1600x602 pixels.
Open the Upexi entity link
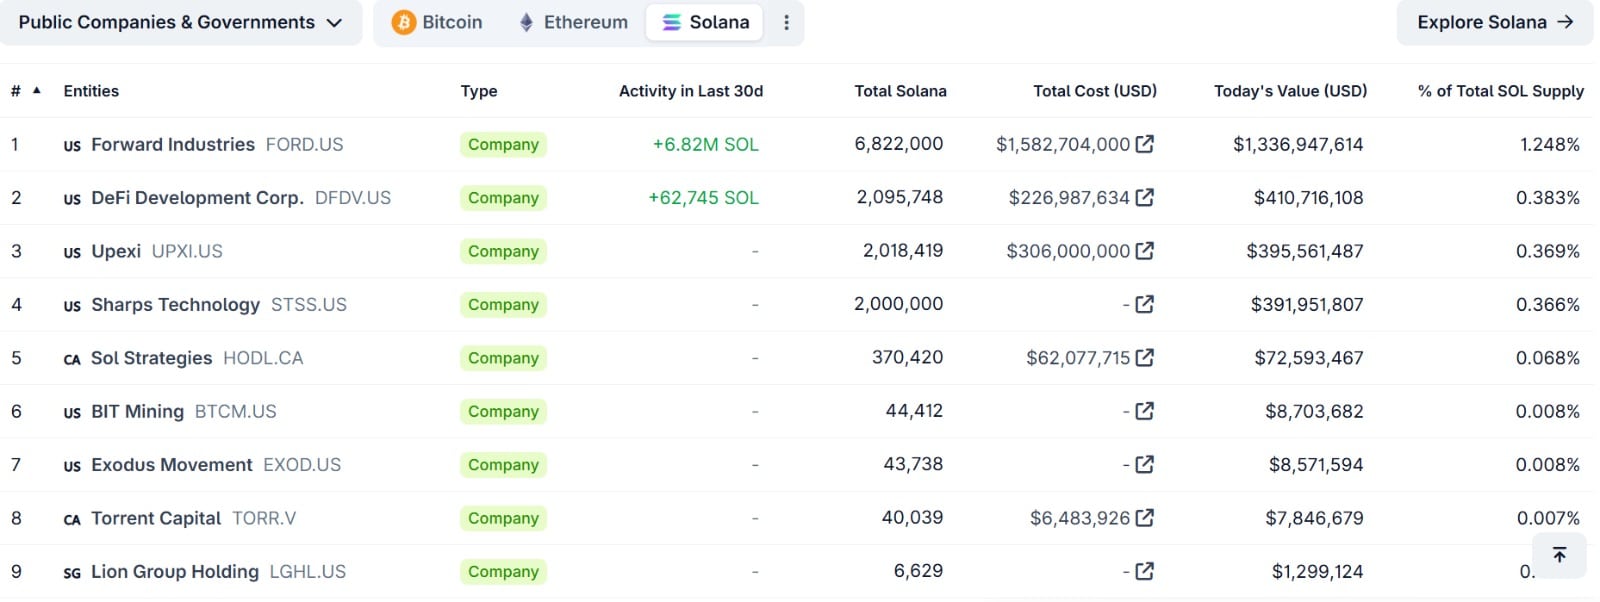pos(116,251)
